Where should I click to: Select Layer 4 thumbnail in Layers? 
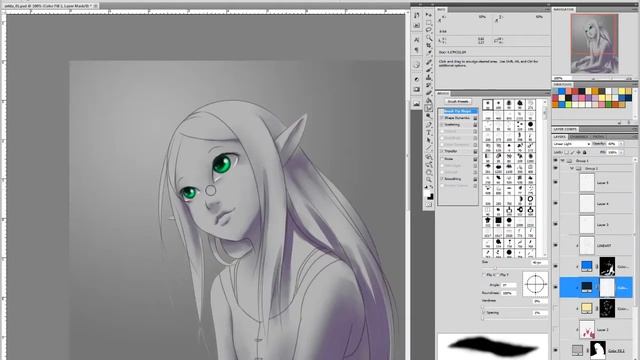click(x=587, y=203)
